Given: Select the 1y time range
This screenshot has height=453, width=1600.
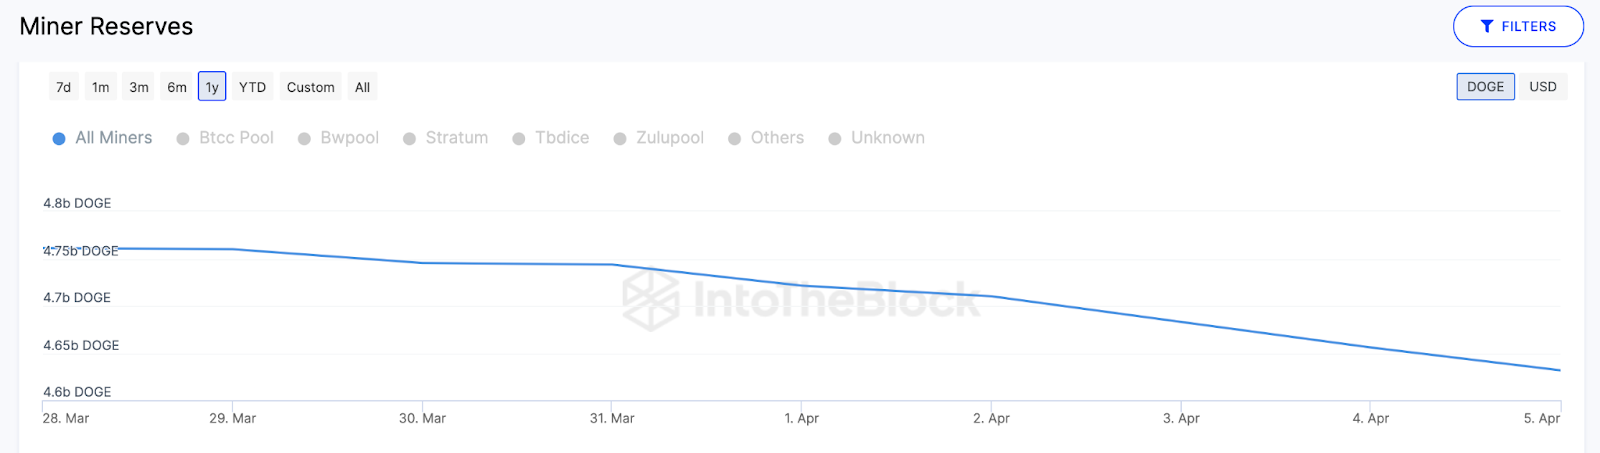Looking at the screenshot, I should click(x=212, y=87).
